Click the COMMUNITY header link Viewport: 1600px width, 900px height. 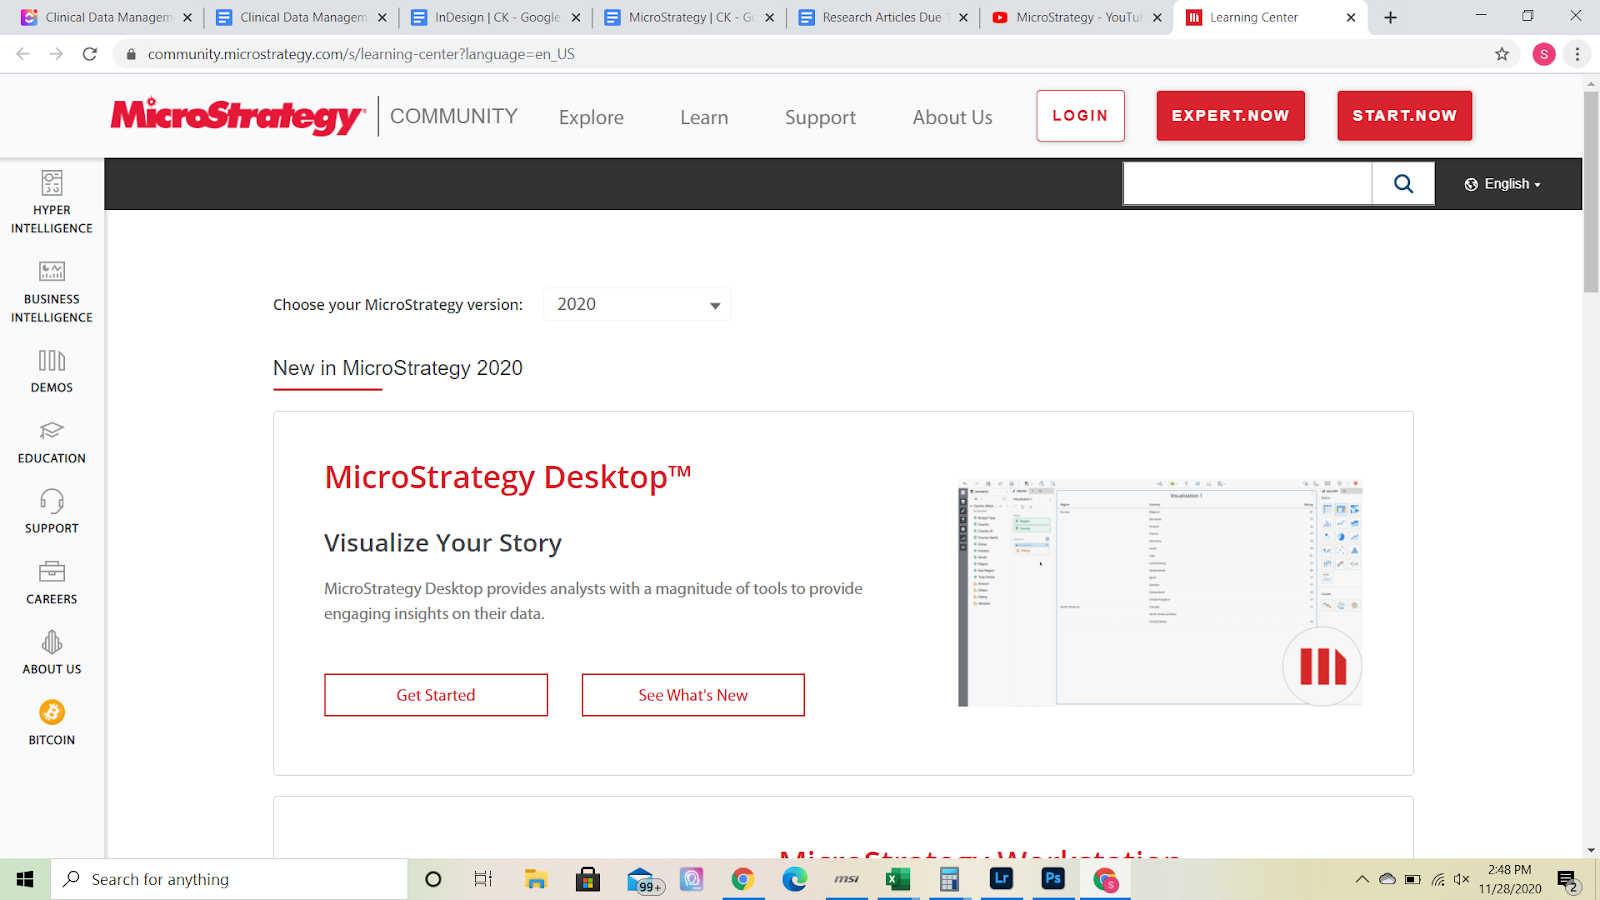click(454, 116)
